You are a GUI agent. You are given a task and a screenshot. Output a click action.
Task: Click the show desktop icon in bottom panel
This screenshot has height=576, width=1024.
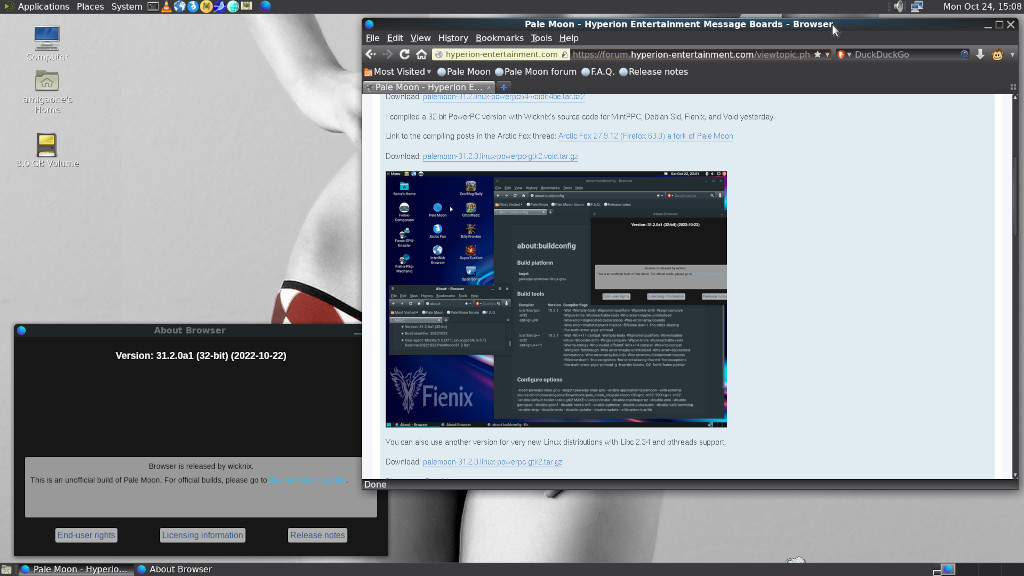[x=7, y=569]
